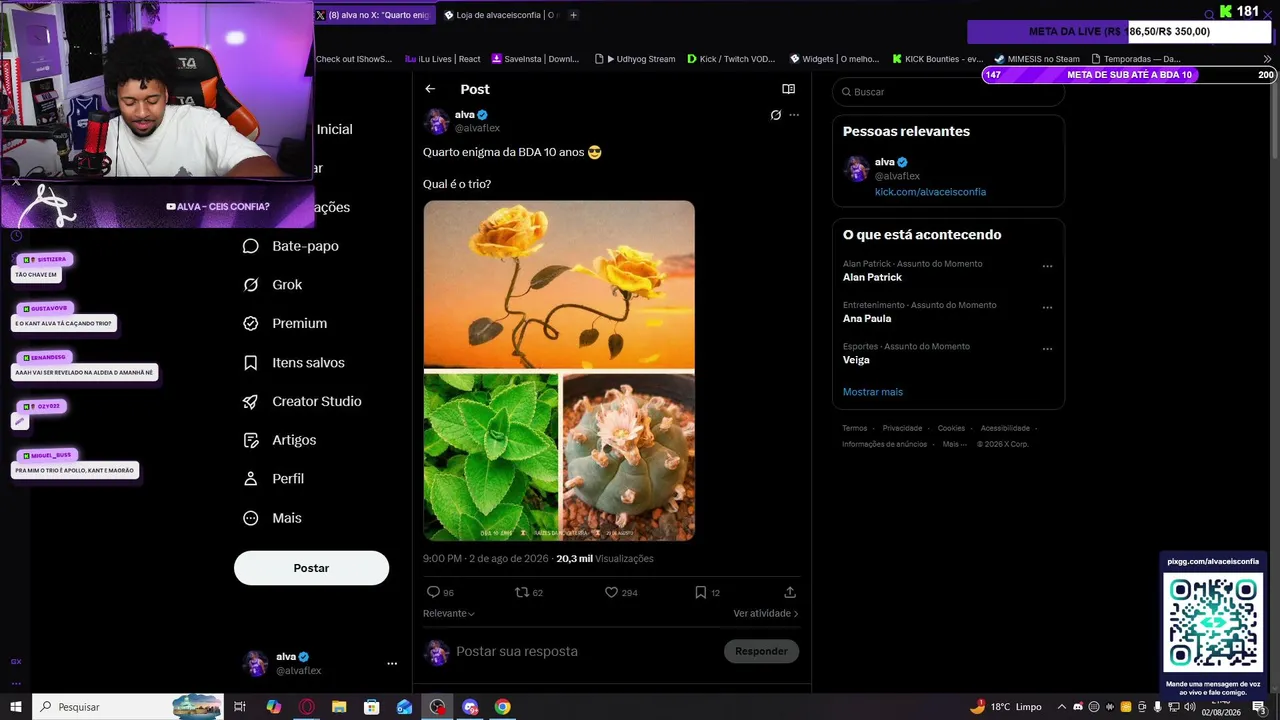
Task: Open the Acessibilidade footer link
Action: point(1005,428)
